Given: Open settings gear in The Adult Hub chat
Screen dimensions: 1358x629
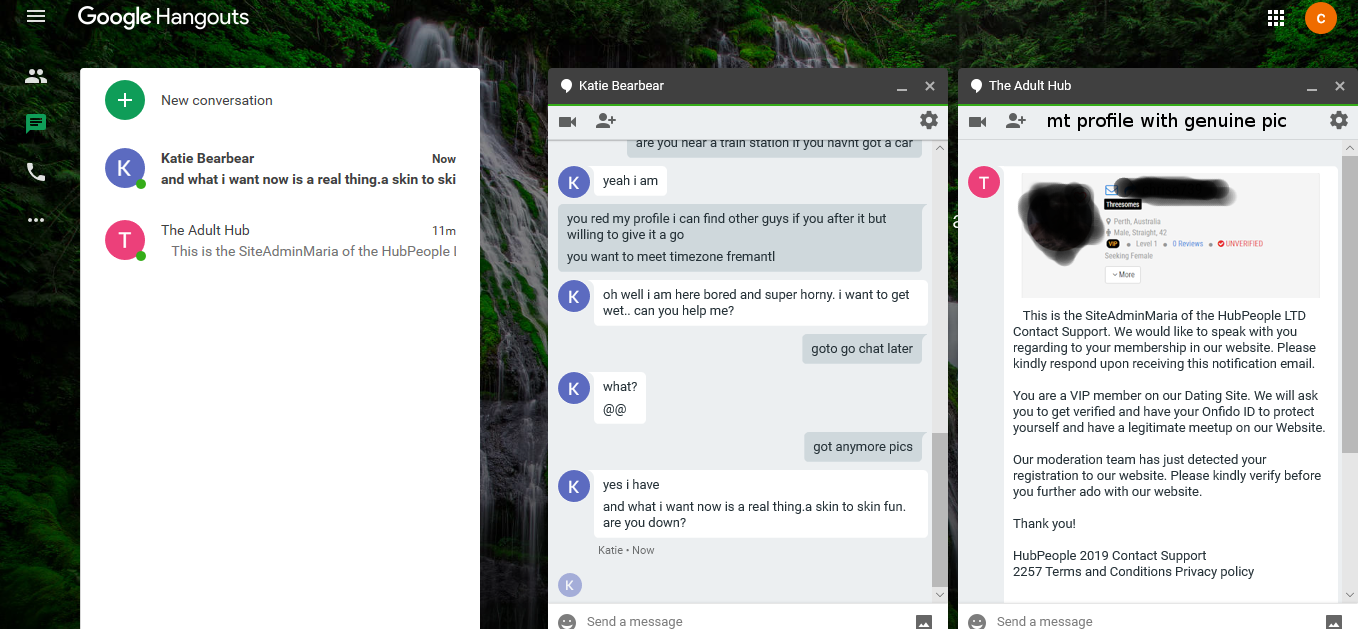Looking at the screenshot, I should pyautogui.click(x=1339, y=121).
